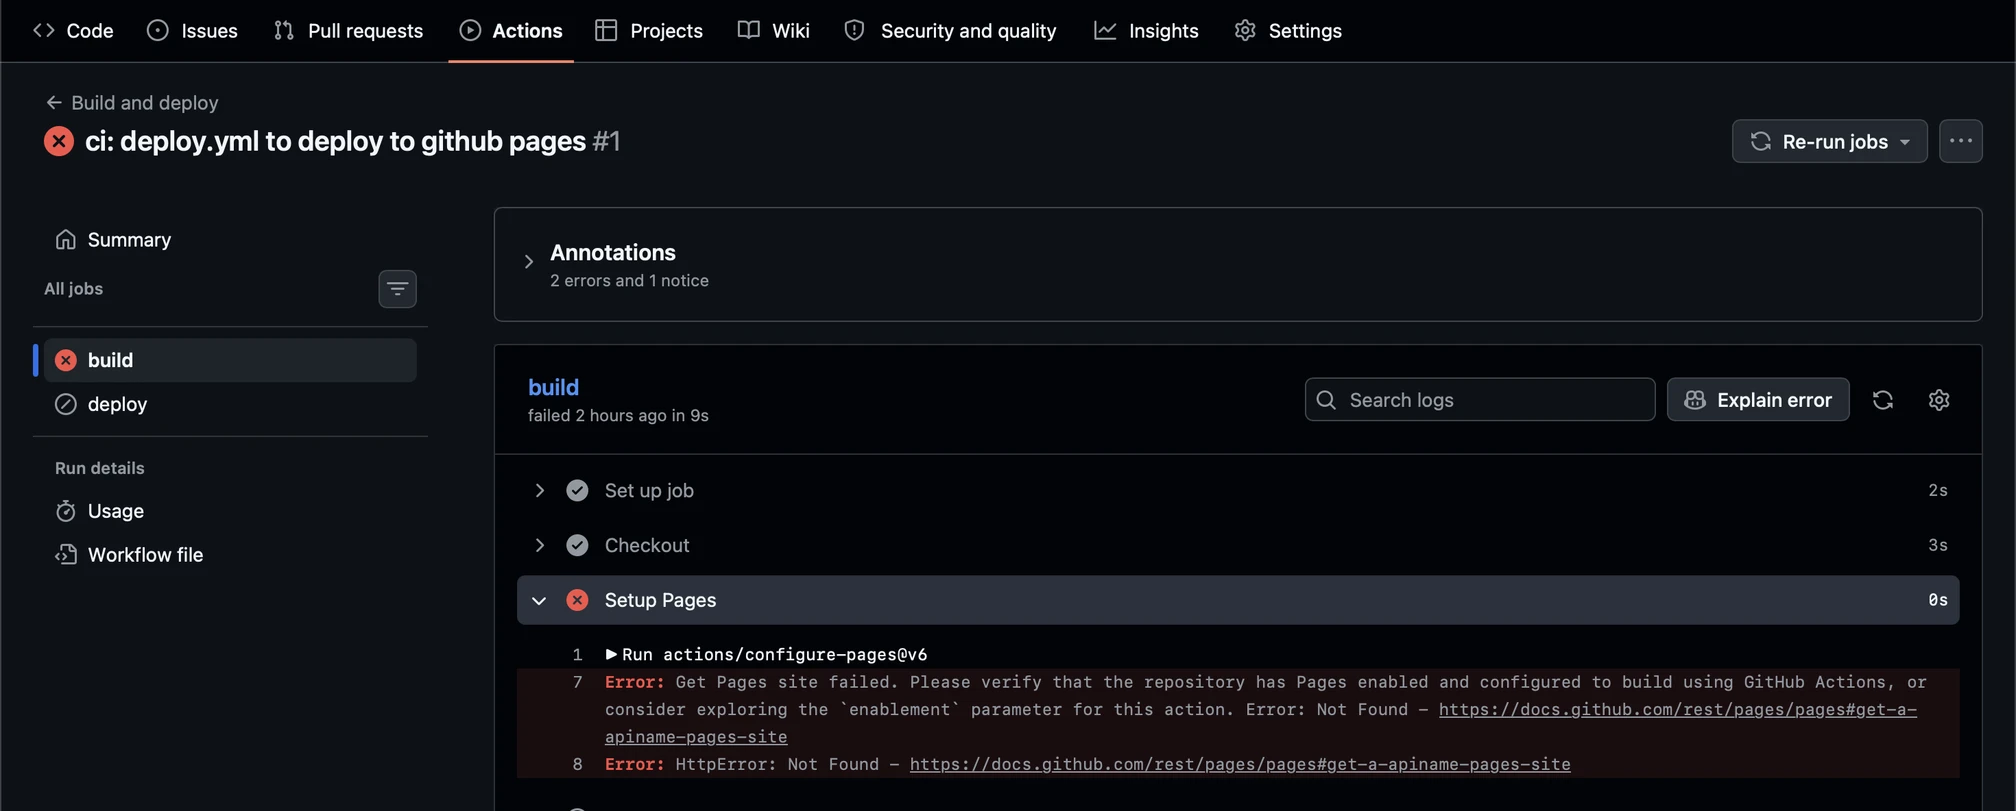Open Security and quality tab
2016x811 pixels.
[x=950, y=30]
